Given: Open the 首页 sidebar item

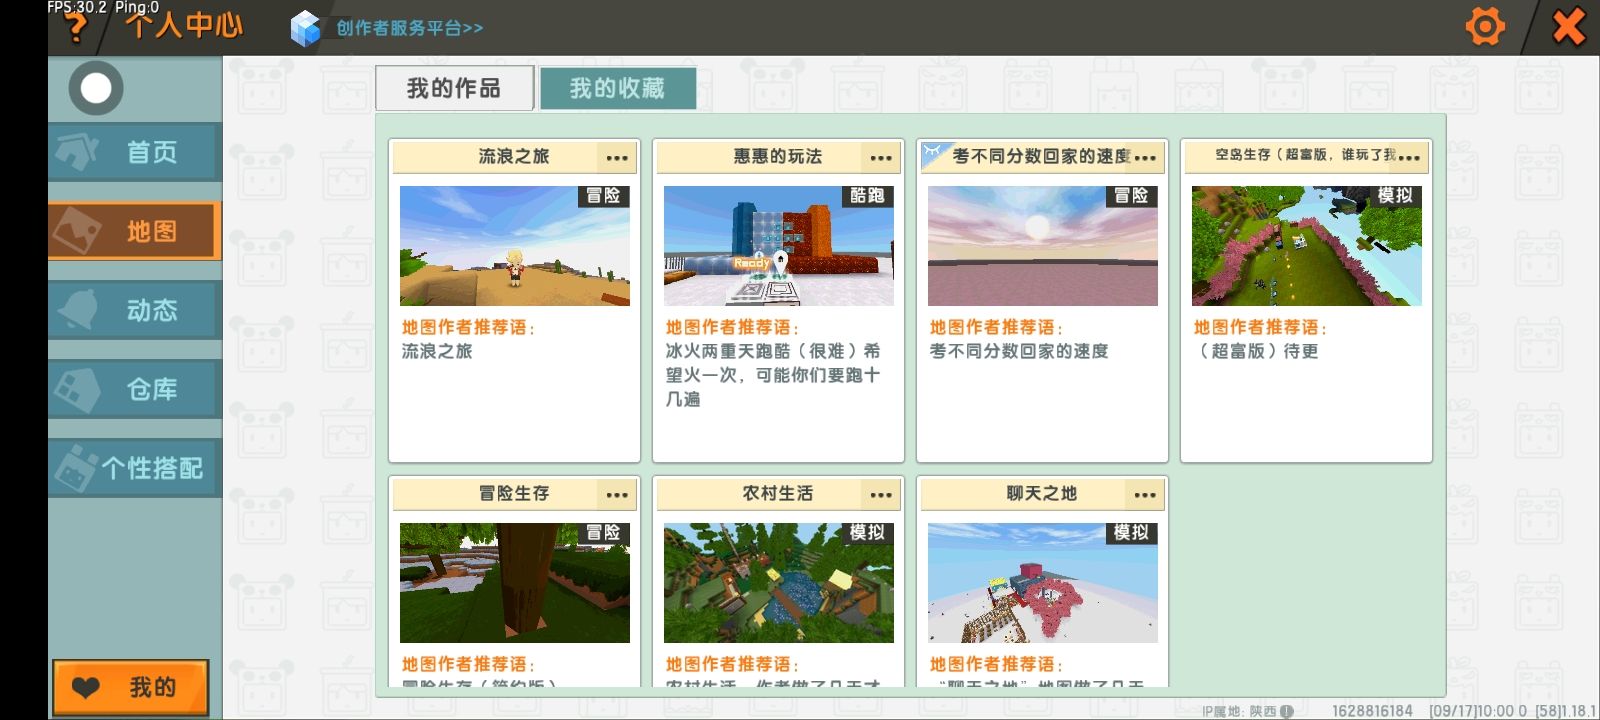Looking at the screenshot, I should 134,152.
